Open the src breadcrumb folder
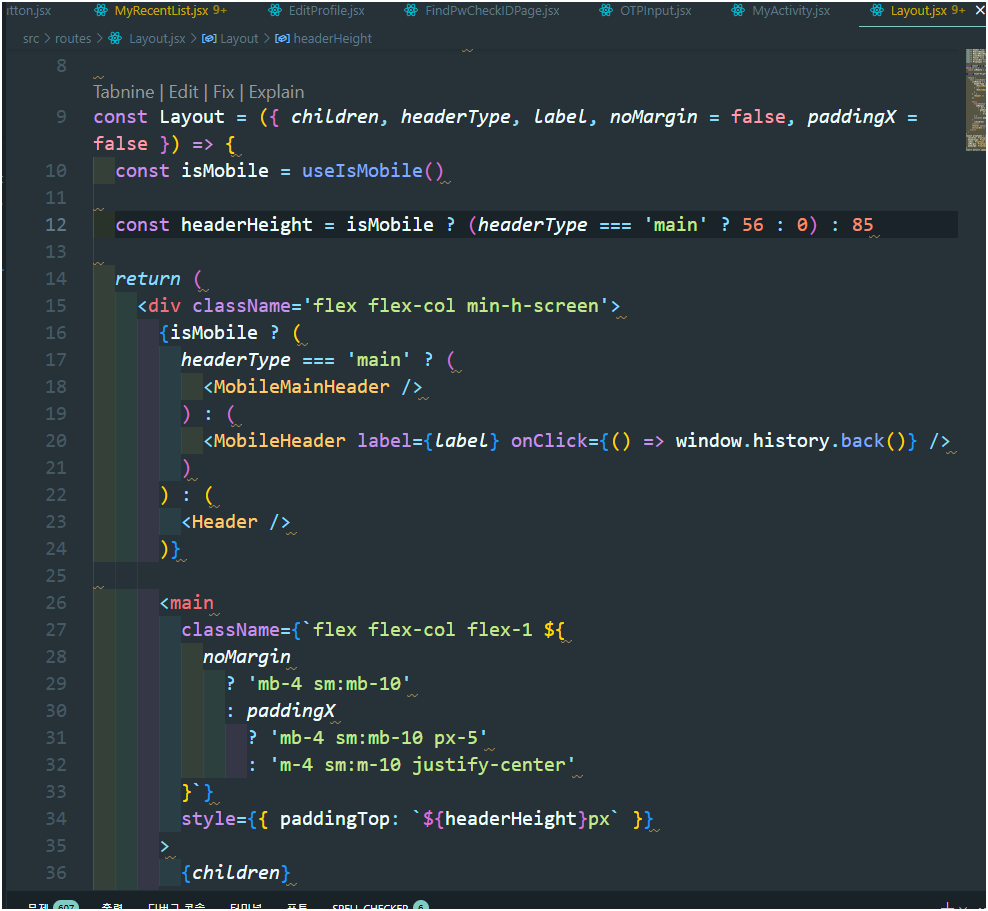988x911 pixels. [x=31, y=39]
